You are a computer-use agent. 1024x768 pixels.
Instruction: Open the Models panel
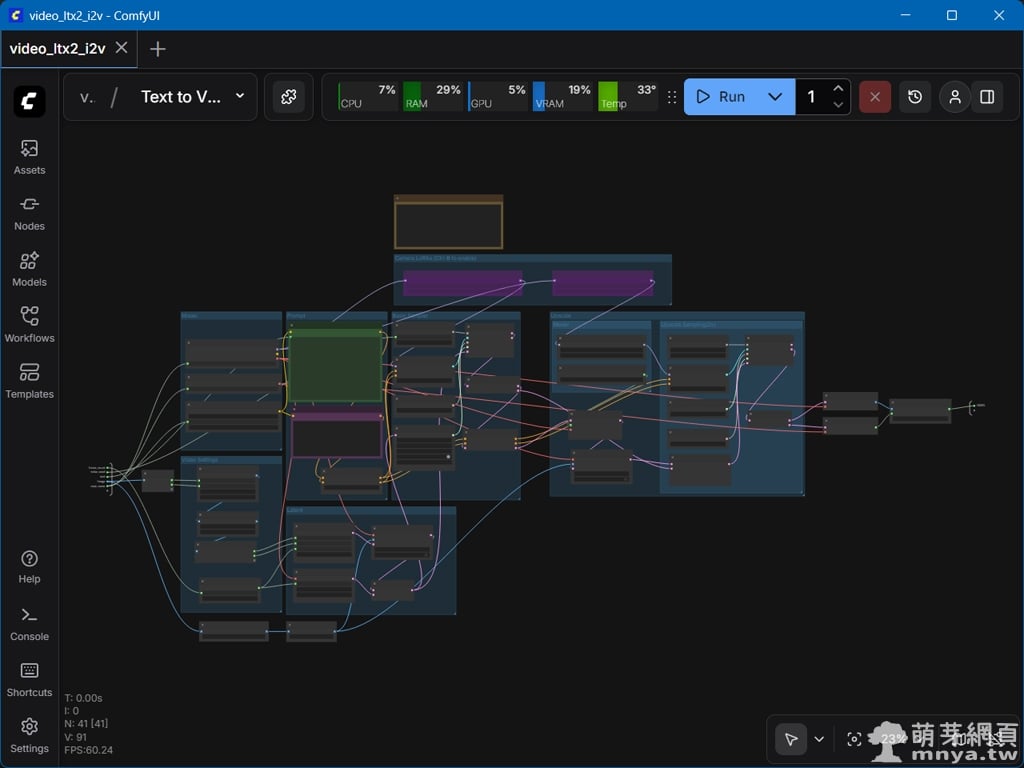[x=29, y=269]
